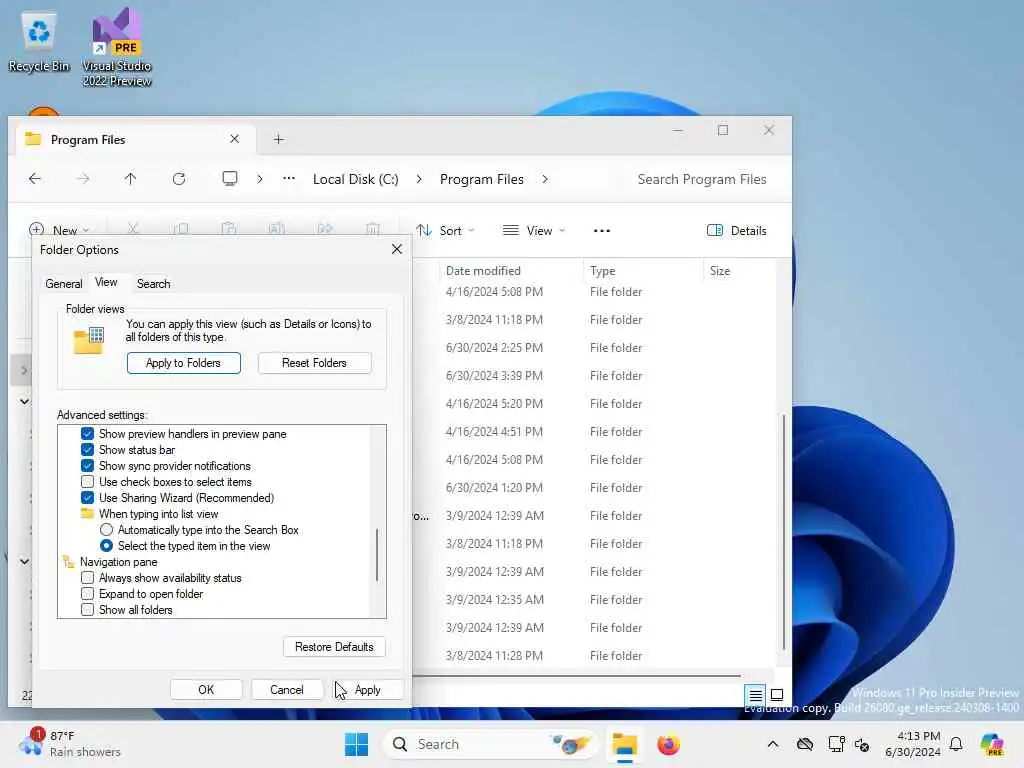Toggle the Details pane button
This screenshot has height=768, width=1024.
click(x=737, y=231)
